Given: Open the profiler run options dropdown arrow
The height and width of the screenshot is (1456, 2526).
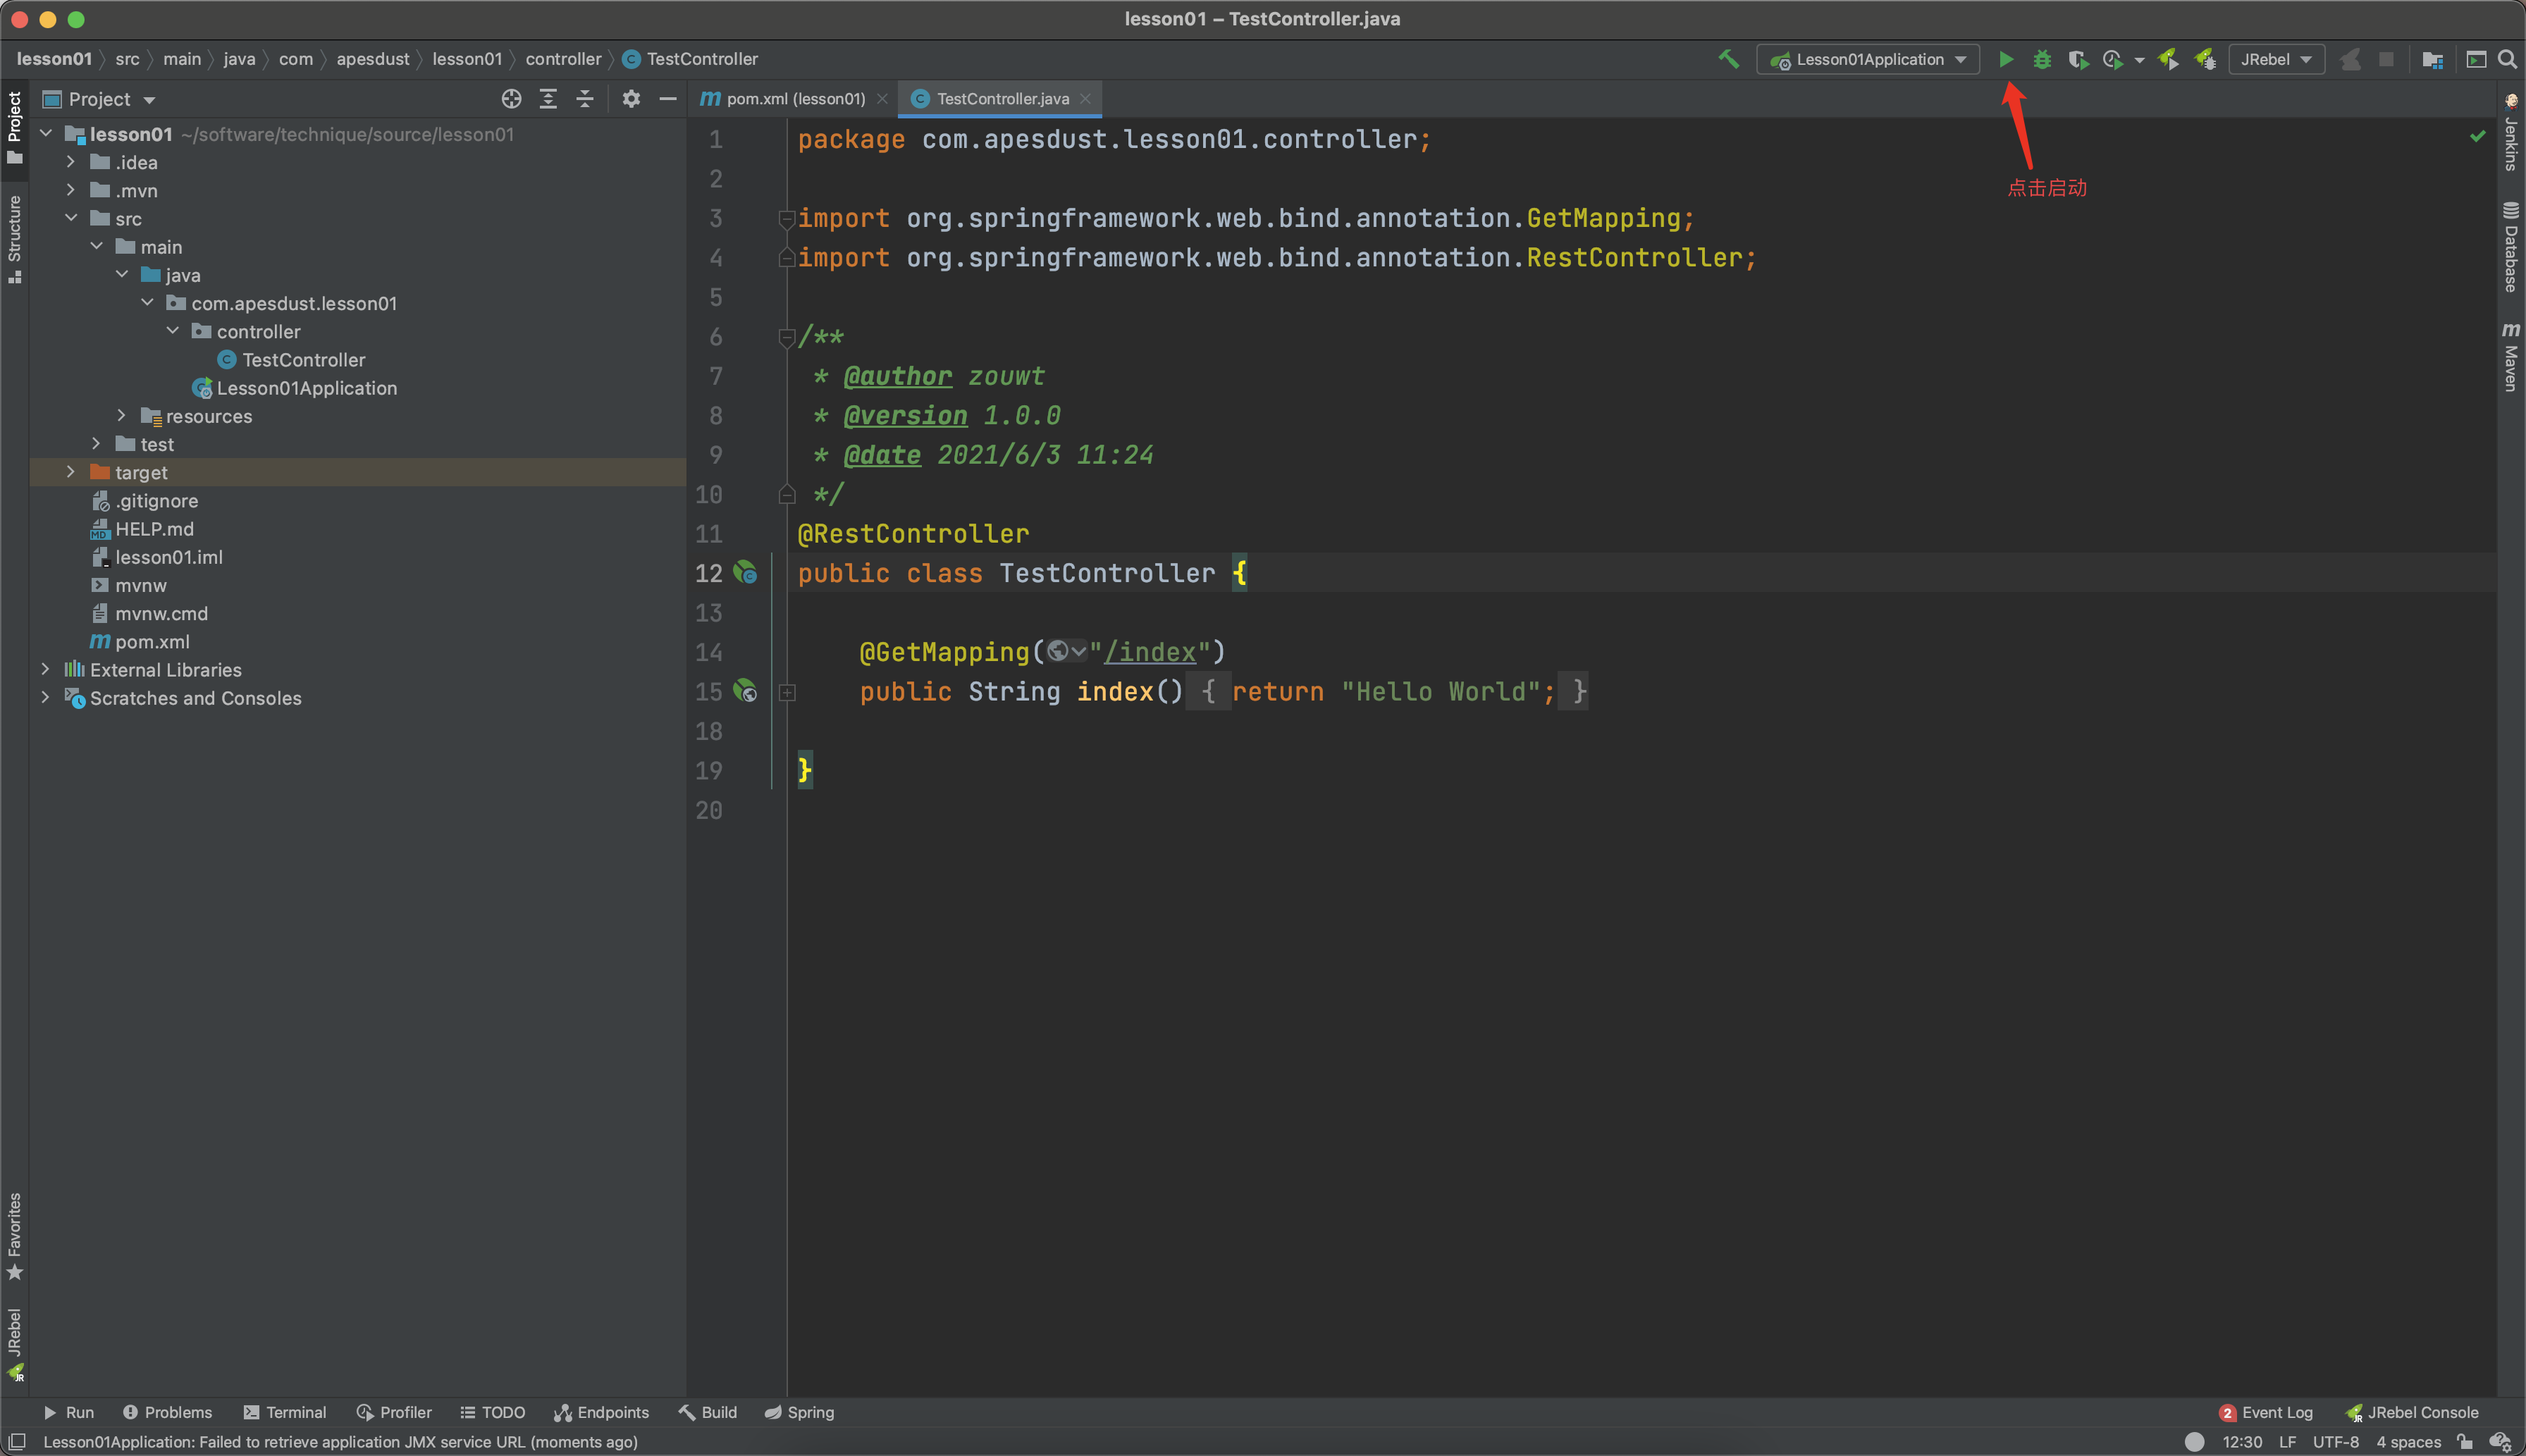Looking at the screenshot, I should pyautogui.click(x=2139, y=60).
